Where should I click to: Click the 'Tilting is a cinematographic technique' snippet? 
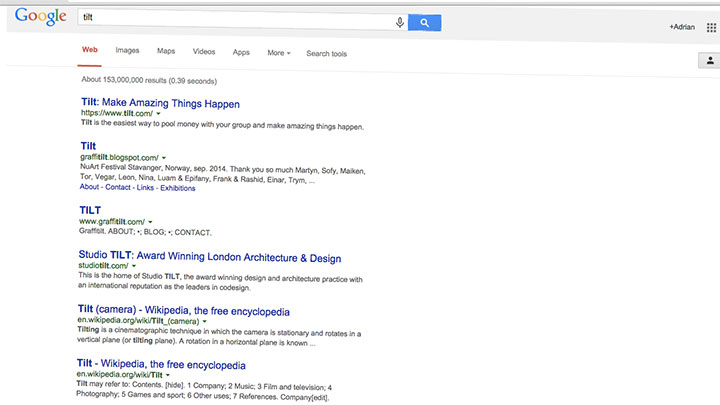click(x=219, y=337)
